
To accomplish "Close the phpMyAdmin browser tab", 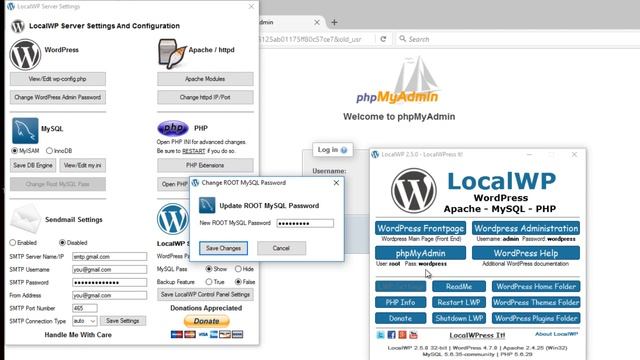I will [x=317, y=22].
